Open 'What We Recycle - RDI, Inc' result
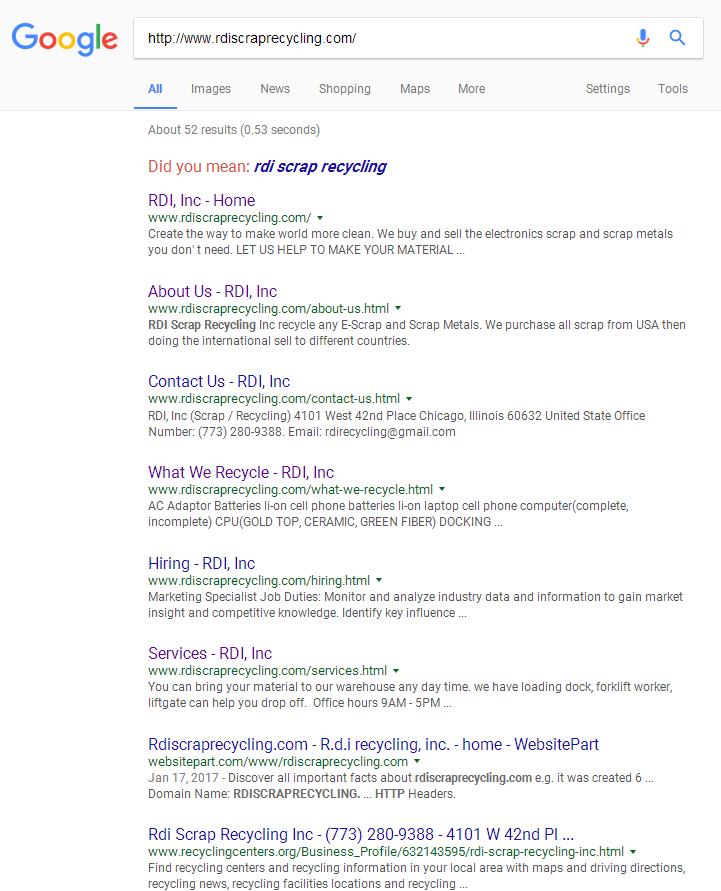Image resolution: width=721 pixels, height=891 pixels. [241, 472]
